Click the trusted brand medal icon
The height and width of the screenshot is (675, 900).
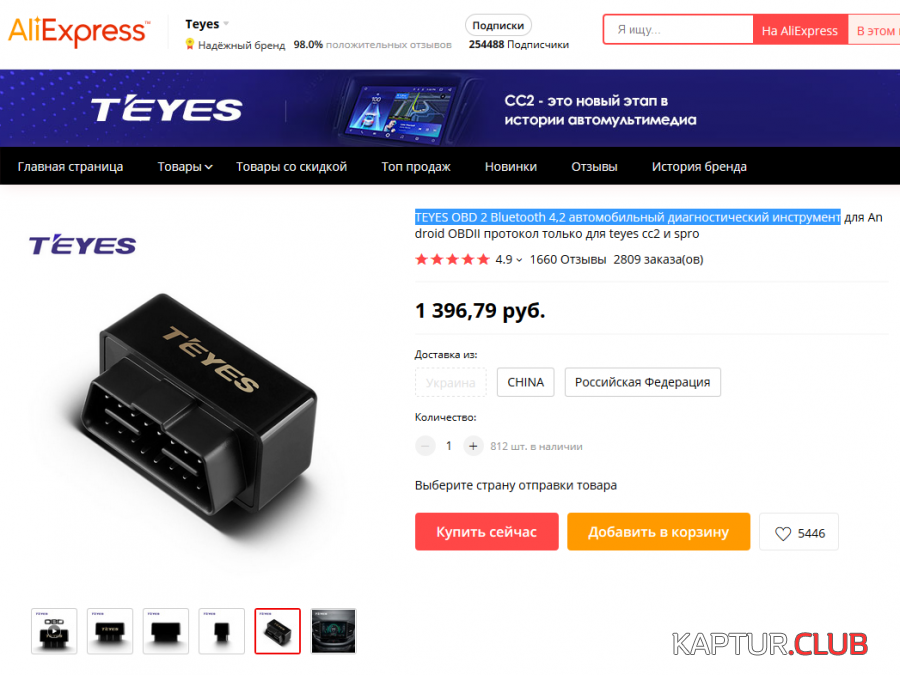[189, 44]
